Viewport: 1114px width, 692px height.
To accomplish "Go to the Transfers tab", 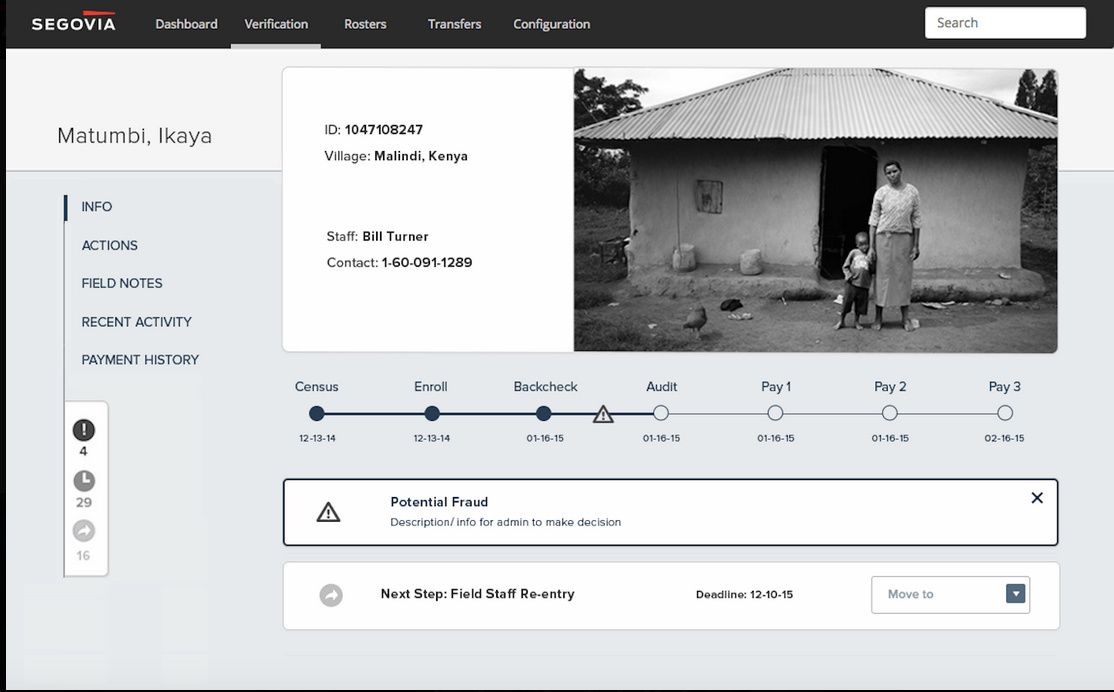I will [x=454, y=24].
